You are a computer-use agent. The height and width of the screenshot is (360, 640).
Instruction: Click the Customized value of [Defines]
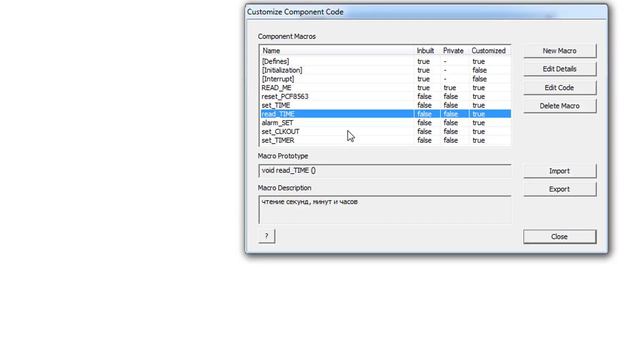pyautogui.click(x=479, y=61)
